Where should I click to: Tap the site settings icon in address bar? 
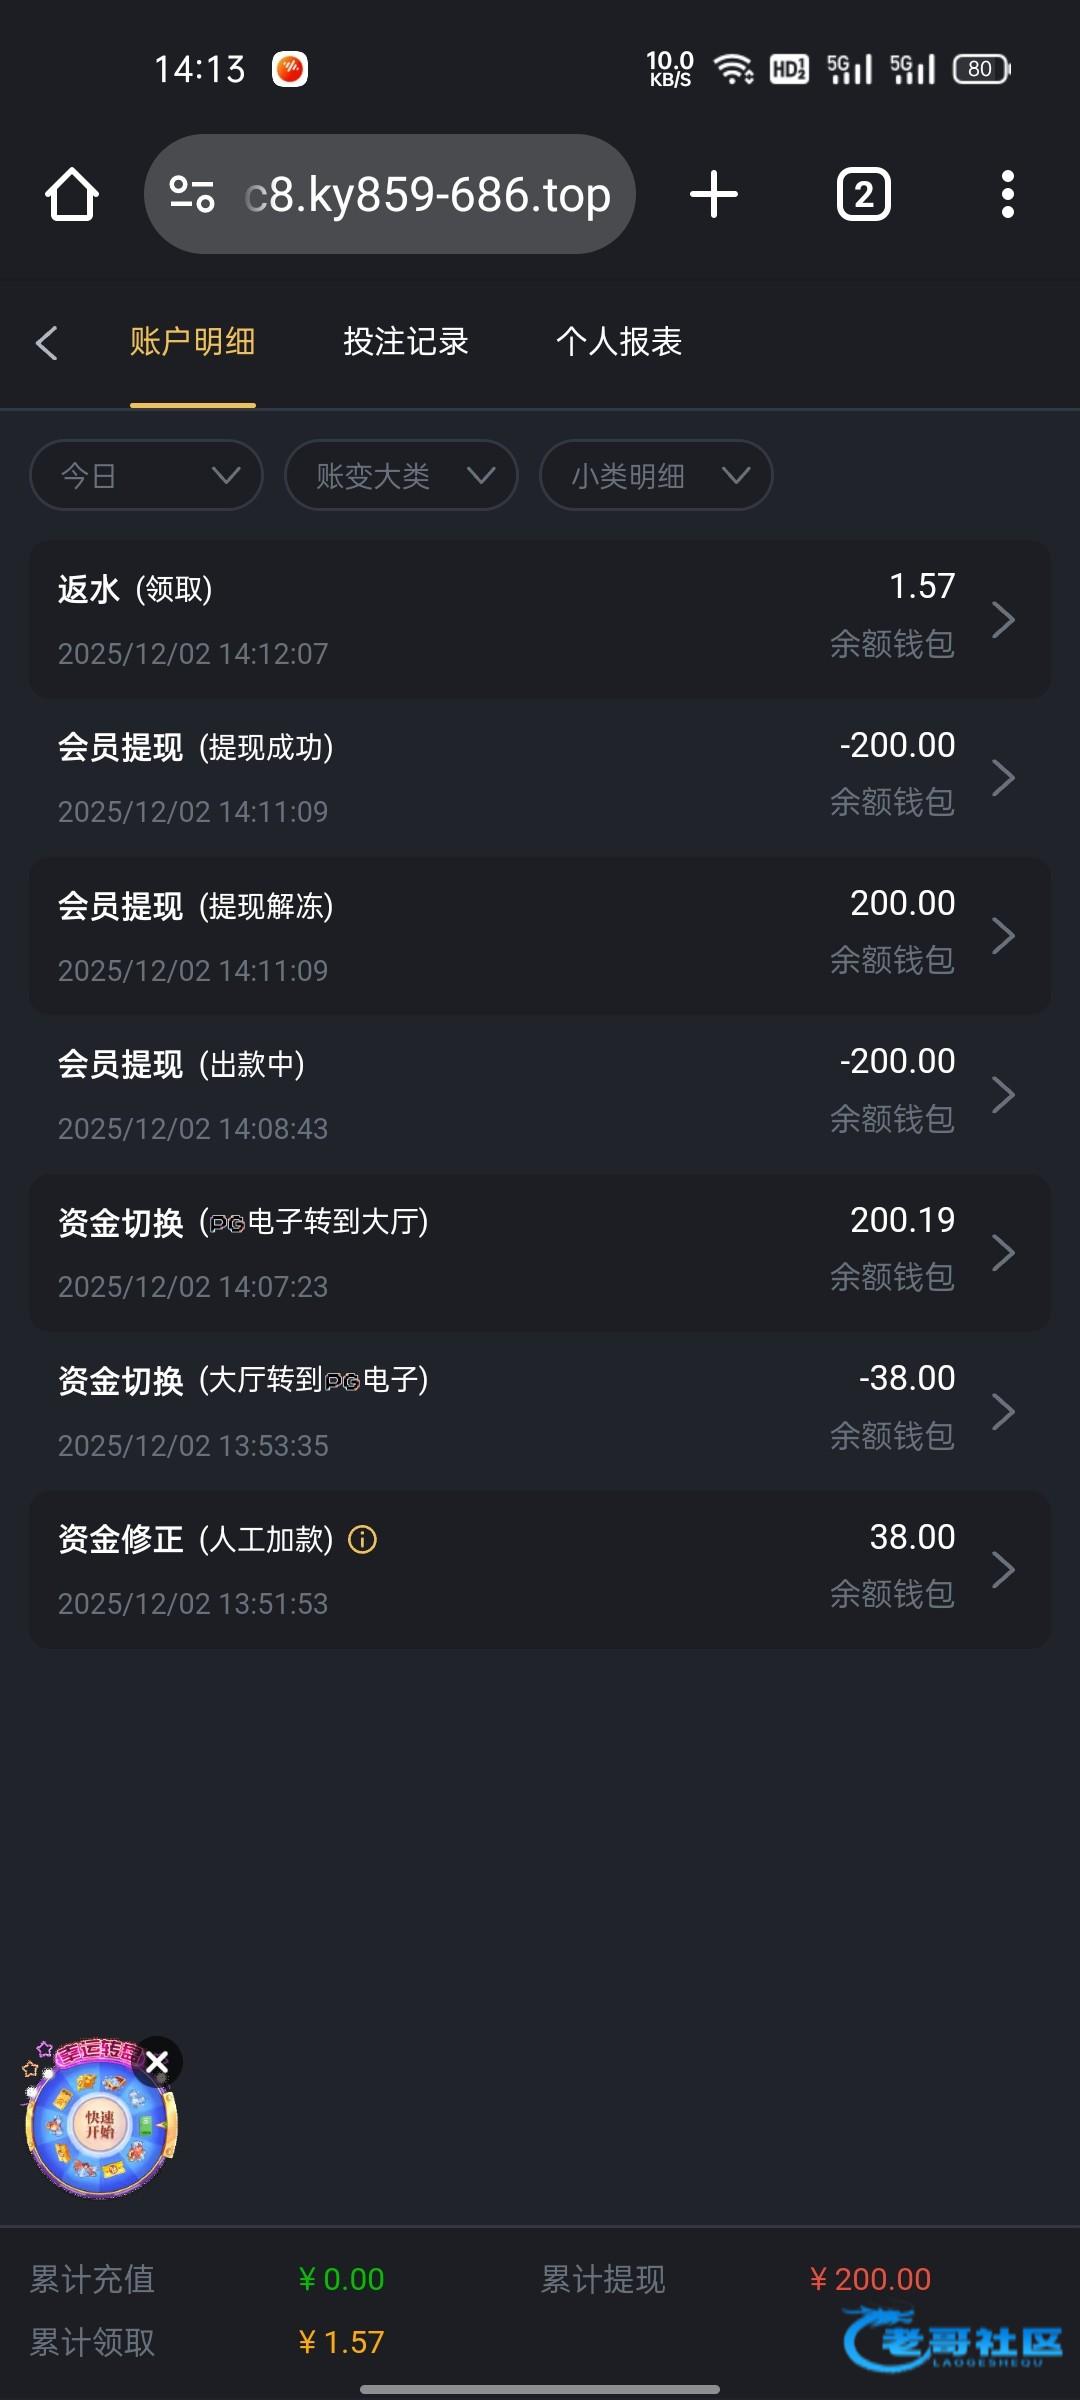191,194
